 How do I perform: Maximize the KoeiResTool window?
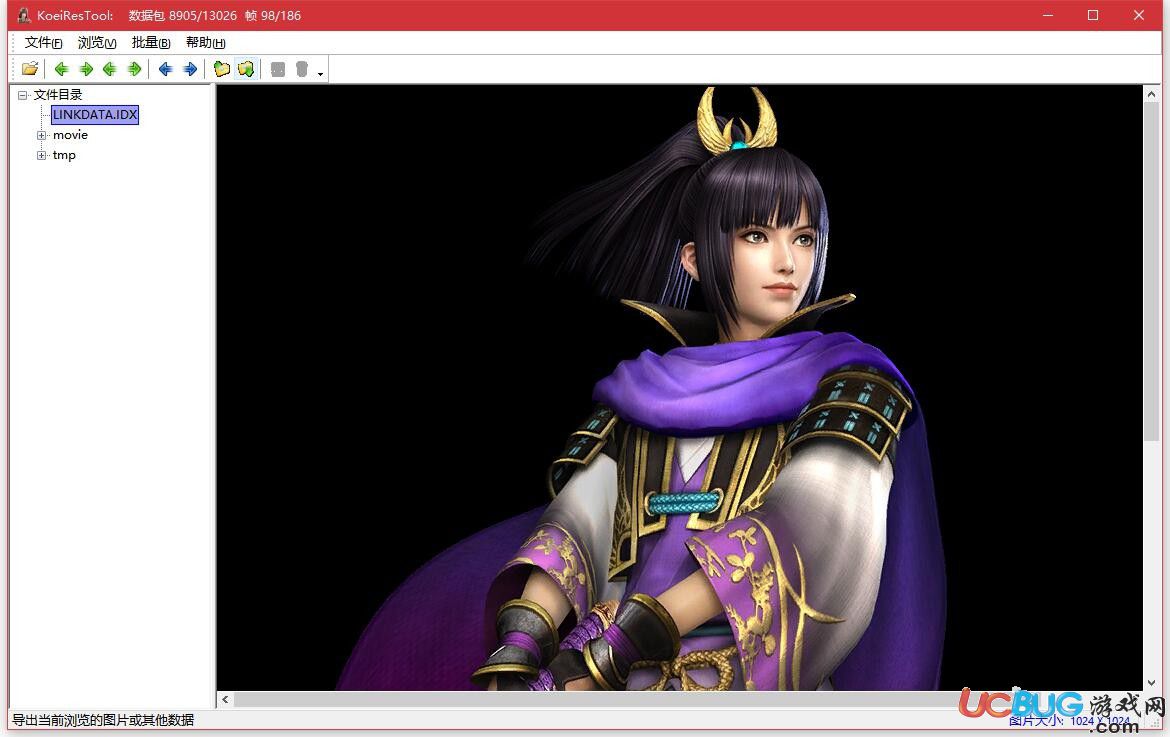[1093, 15]
